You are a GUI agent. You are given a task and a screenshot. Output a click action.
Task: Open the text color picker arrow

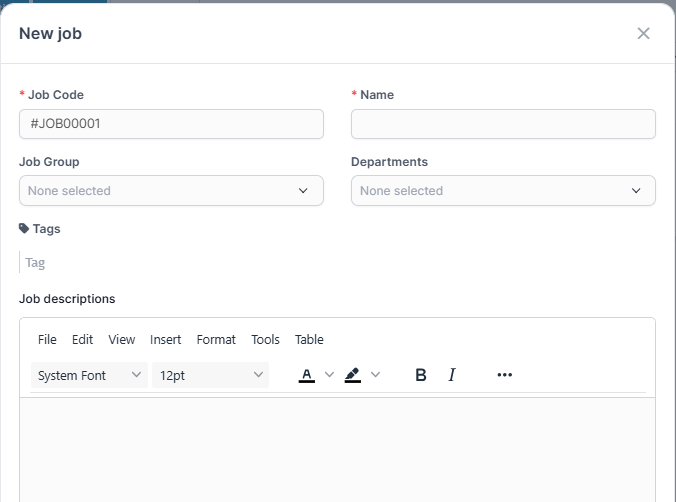[x=330, y=375]
